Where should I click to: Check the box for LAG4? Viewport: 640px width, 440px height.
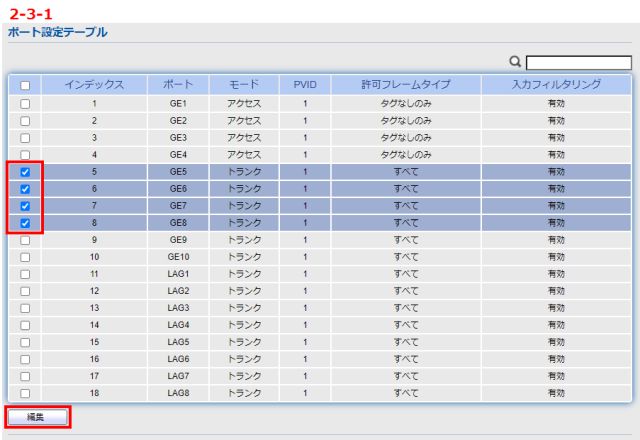click(25, 325)
